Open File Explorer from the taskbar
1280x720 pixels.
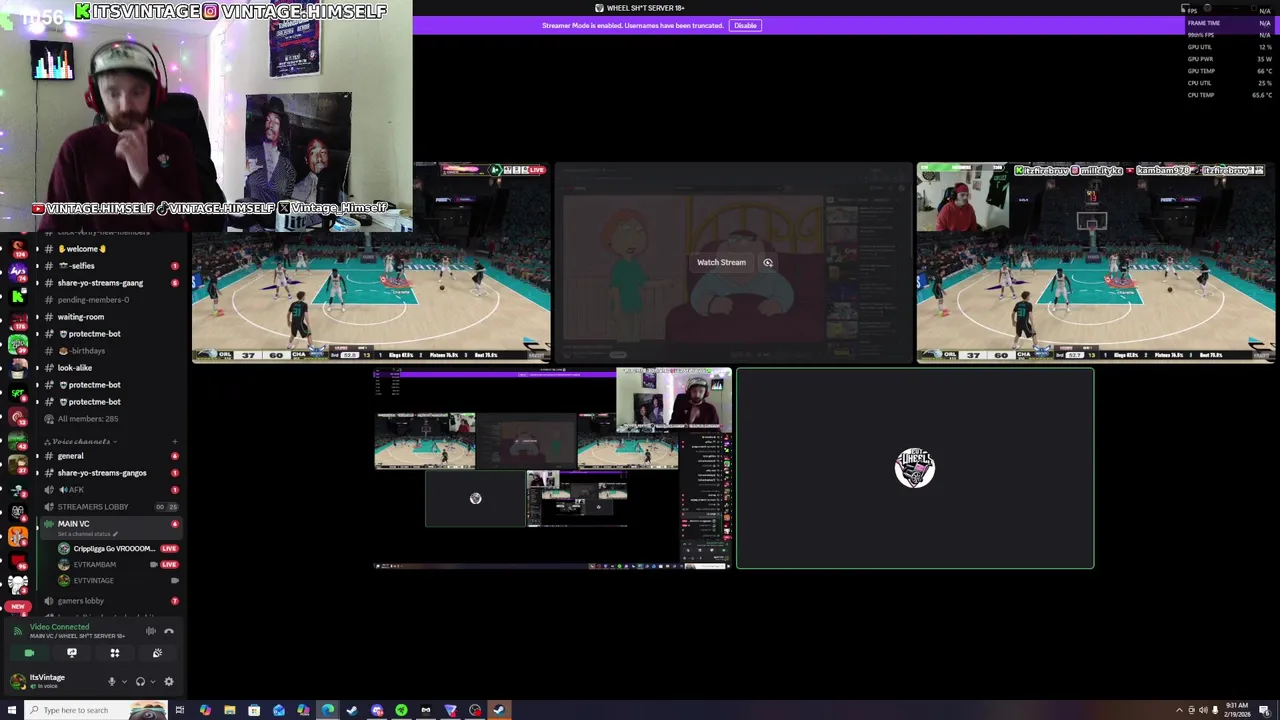click(229, 710)
